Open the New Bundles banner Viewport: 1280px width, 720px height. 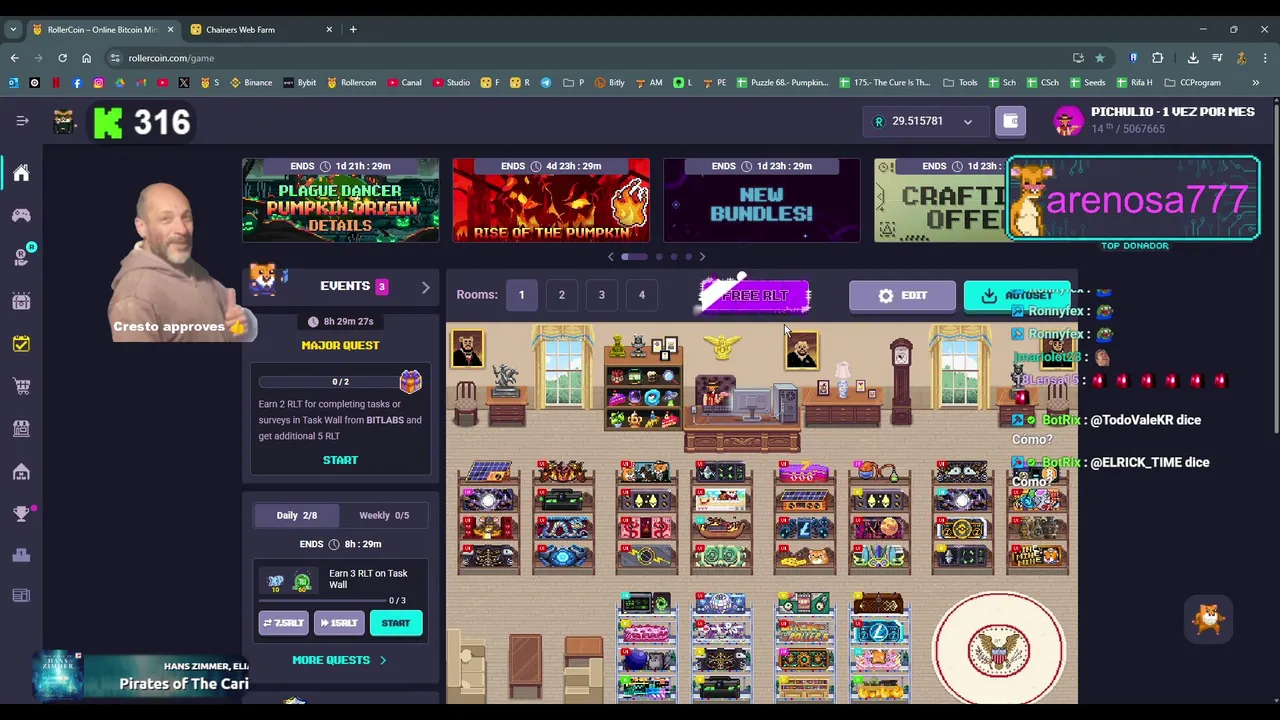(761, 200)
